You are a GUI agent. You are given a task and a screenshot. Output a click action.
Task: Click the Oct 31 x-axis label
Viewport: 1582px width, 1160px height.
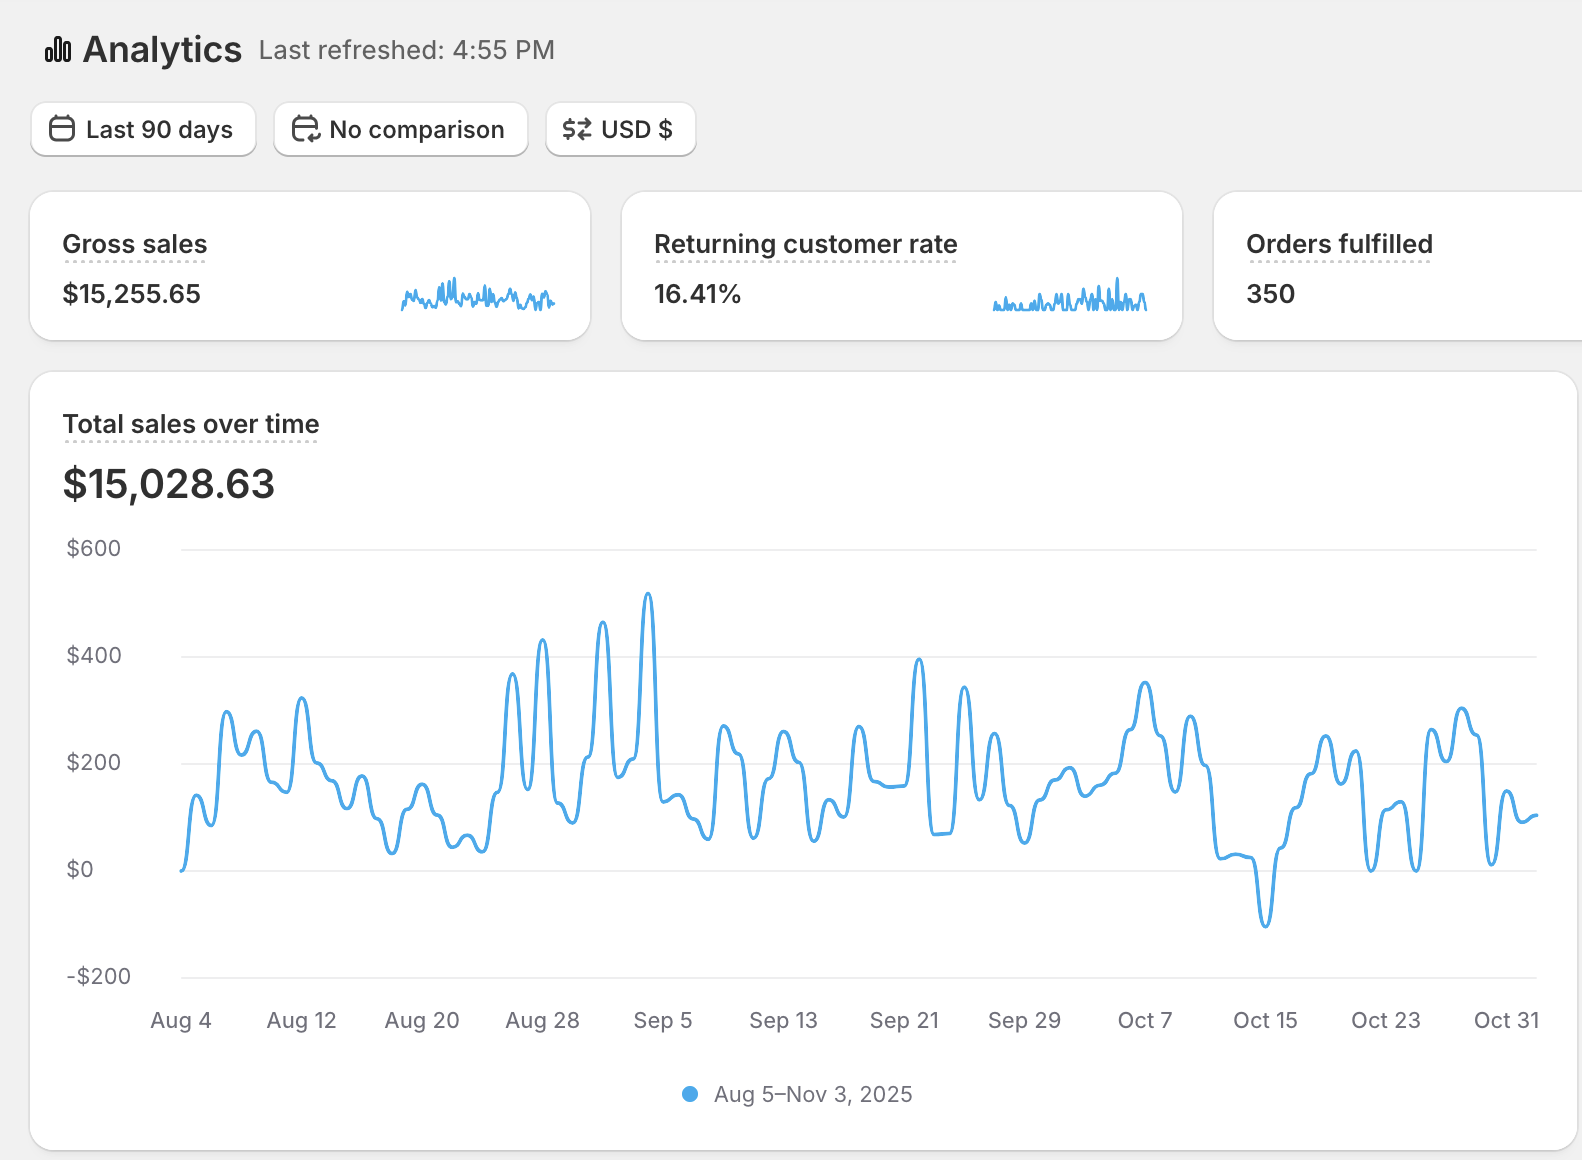point(1506,1020)
